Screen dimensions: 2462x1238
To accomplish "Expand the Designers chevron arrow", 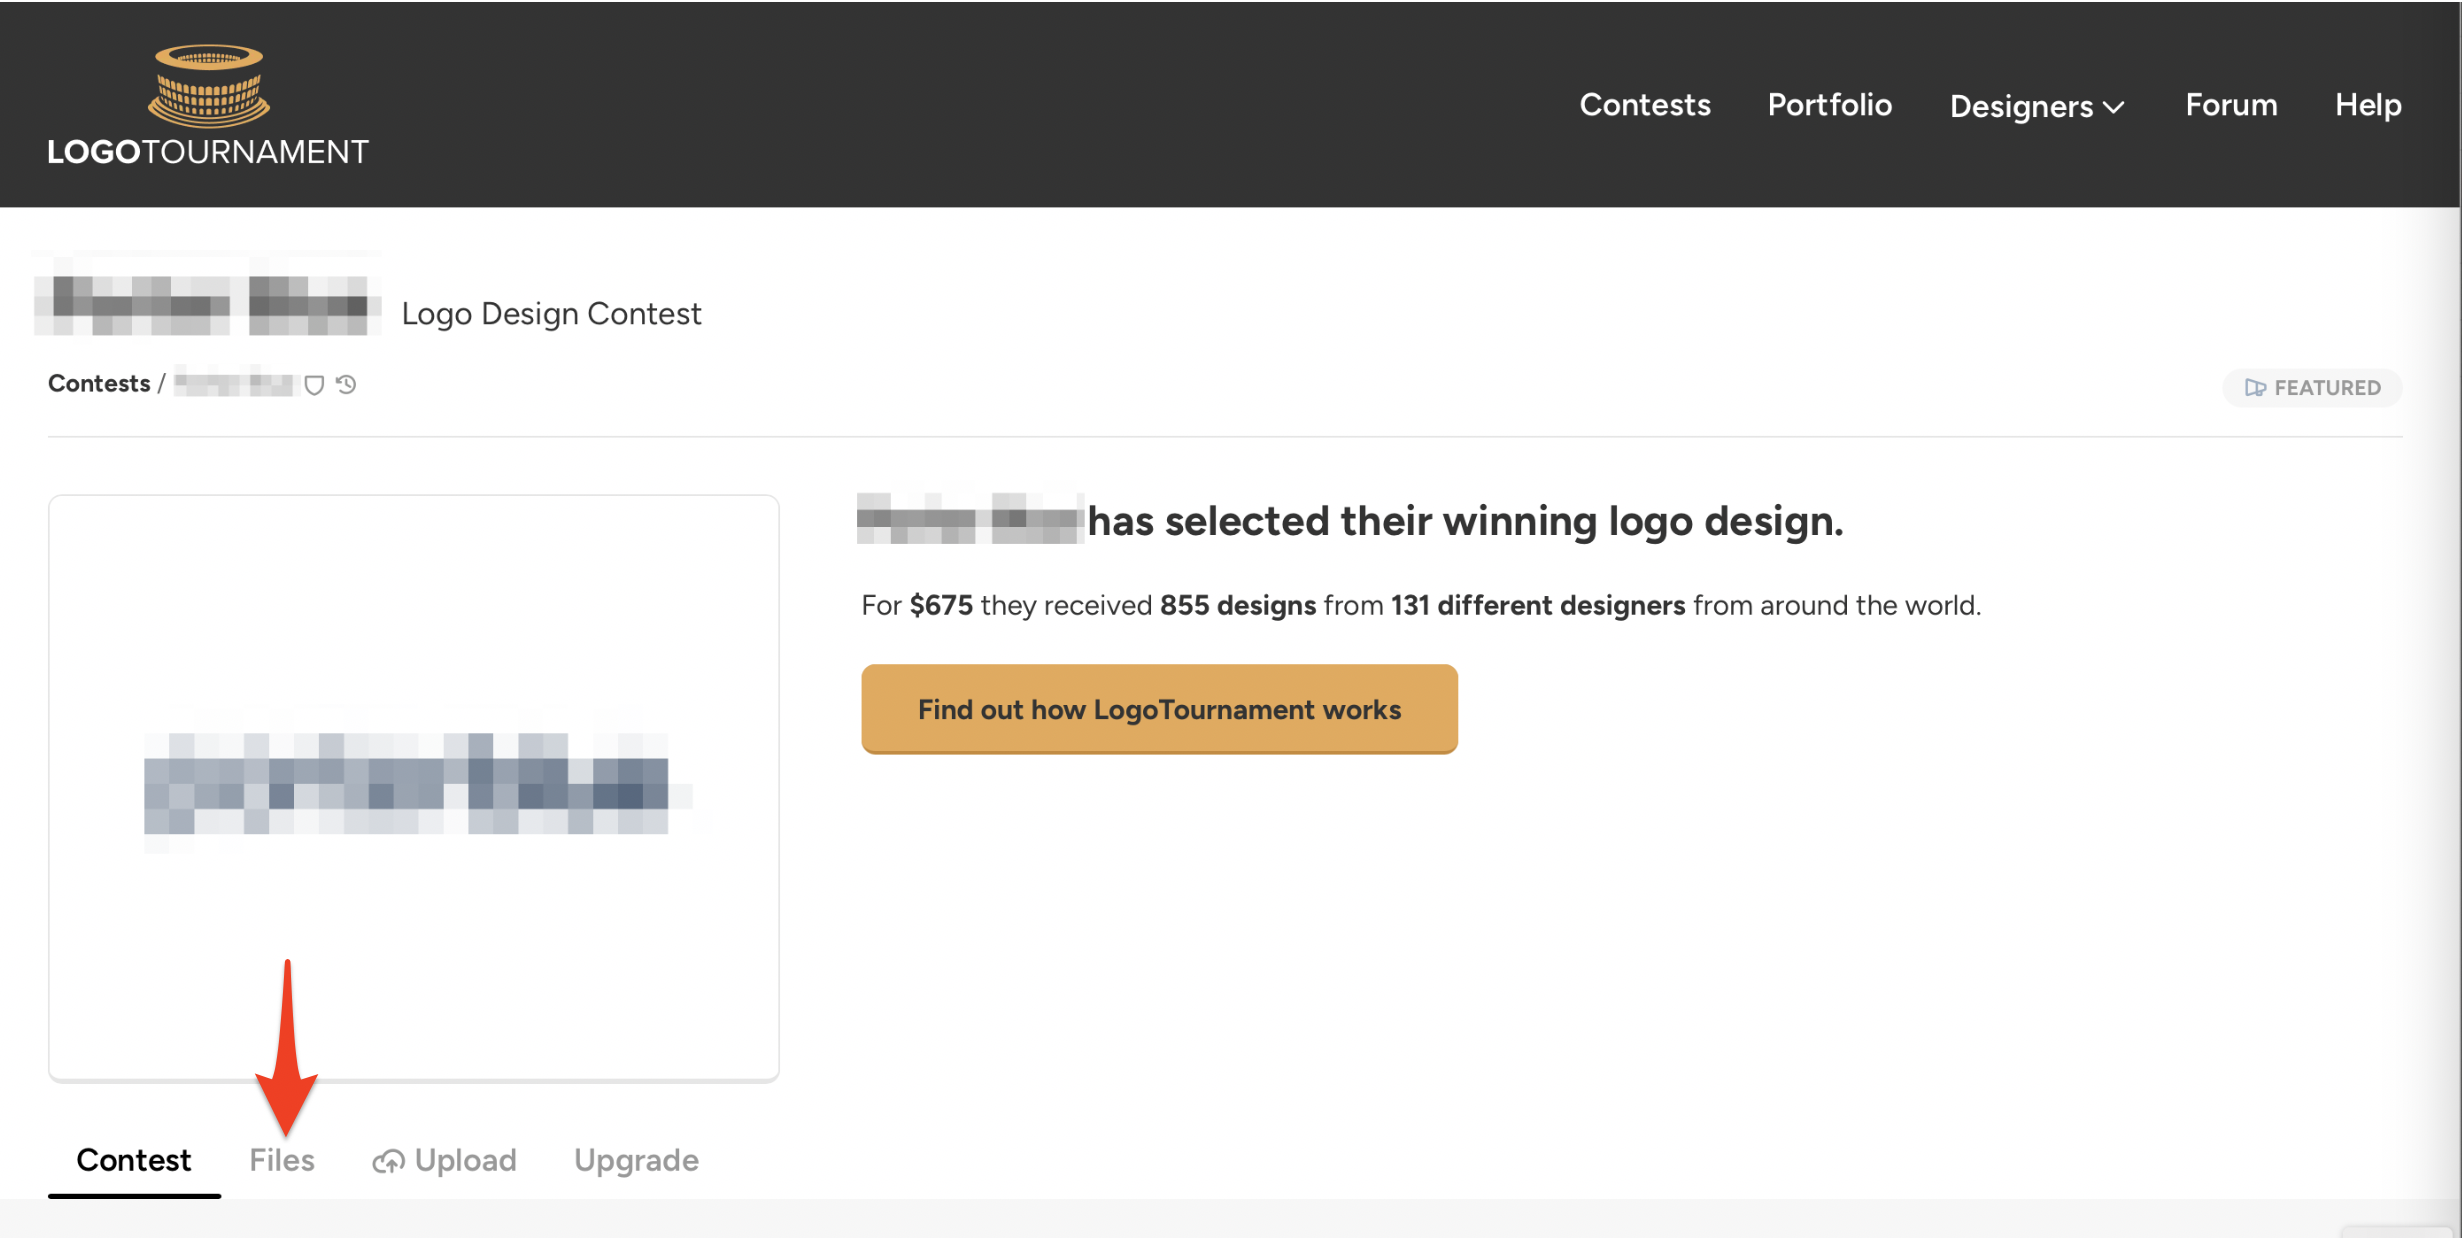I will [2114, 107].
